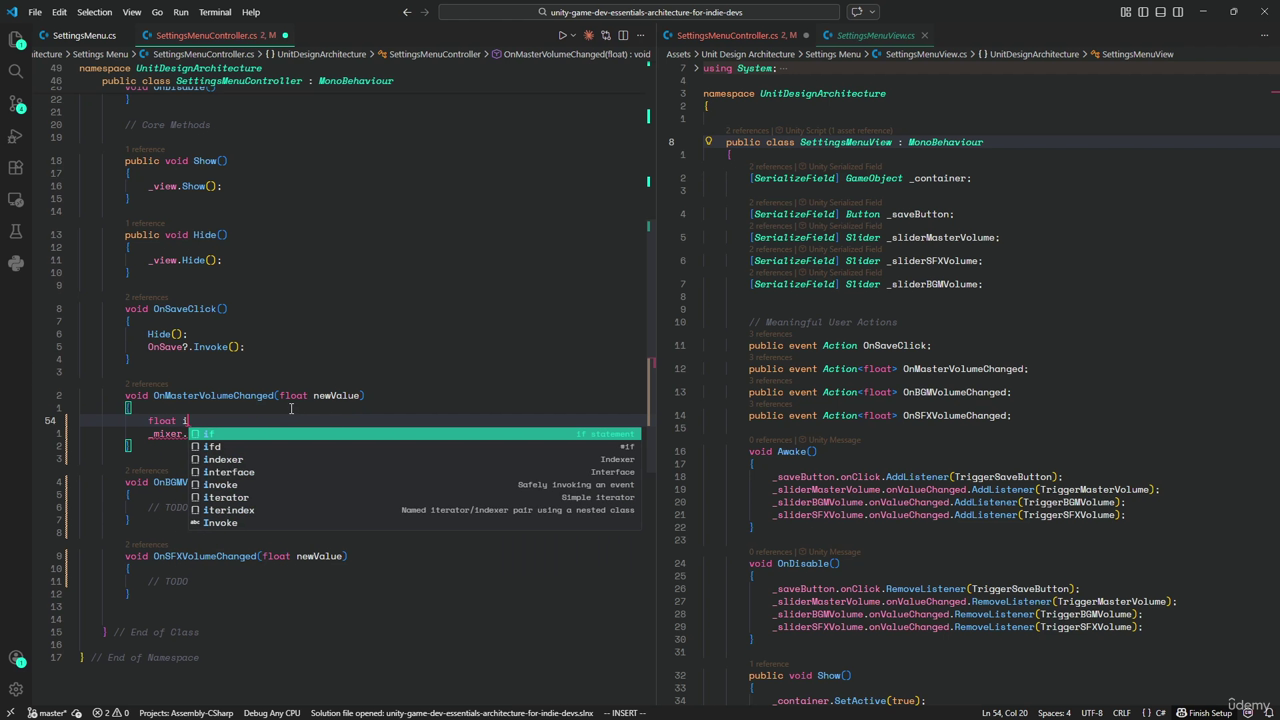Open the Terminal menu

pyautogui.click(x=215, y=12)
